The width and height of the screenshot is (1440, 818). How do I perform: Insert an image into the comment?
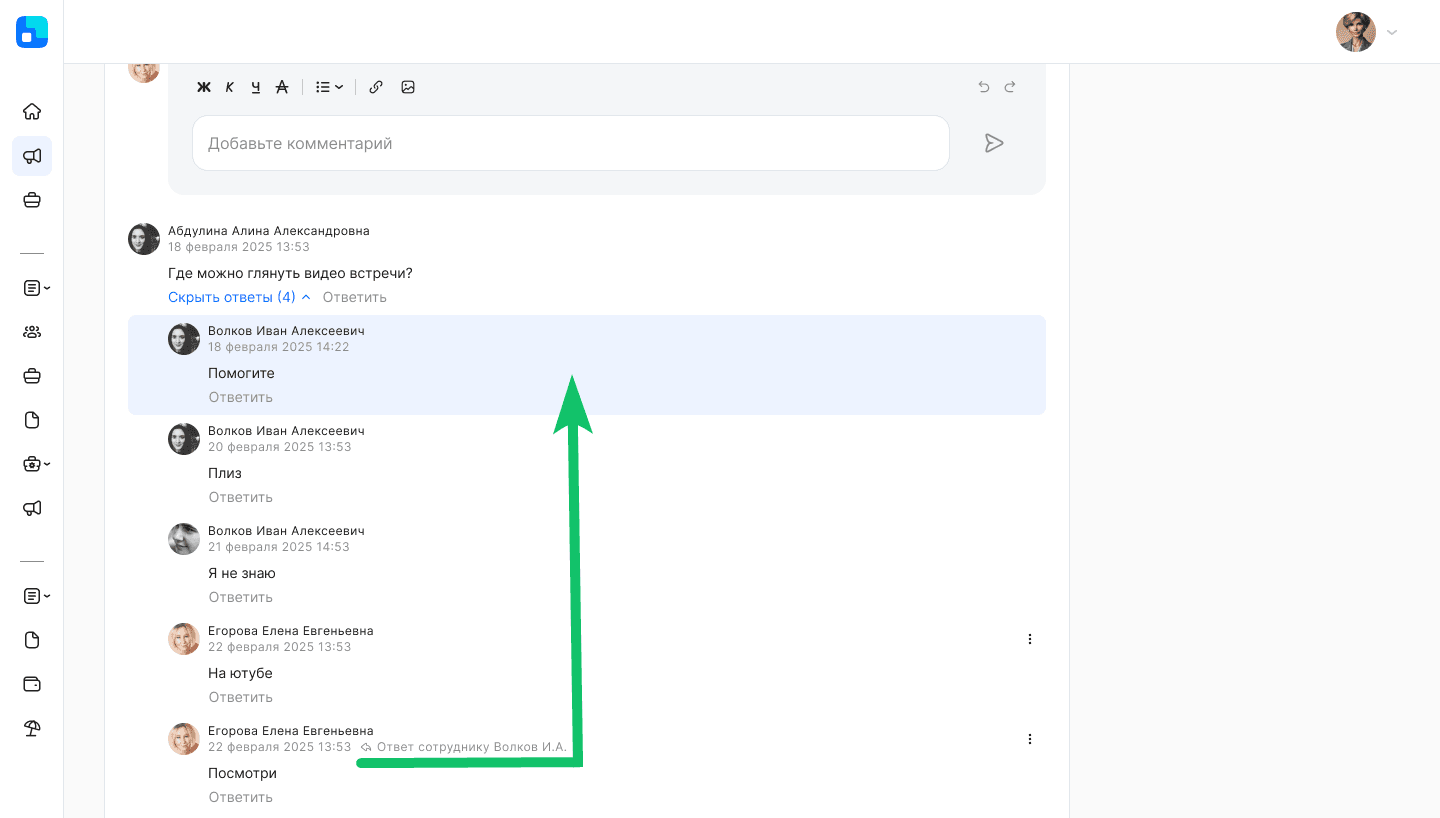[x=408, y=87]
